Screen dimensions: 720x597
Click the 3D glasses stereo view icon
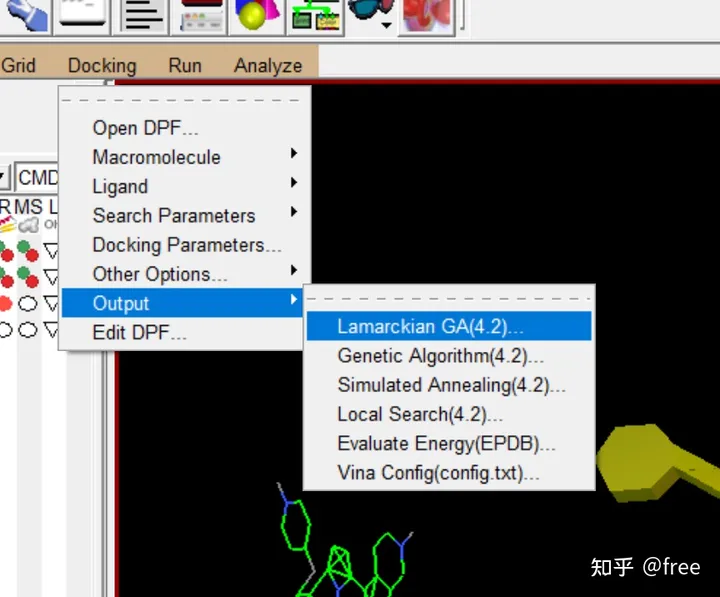[368, 14]
